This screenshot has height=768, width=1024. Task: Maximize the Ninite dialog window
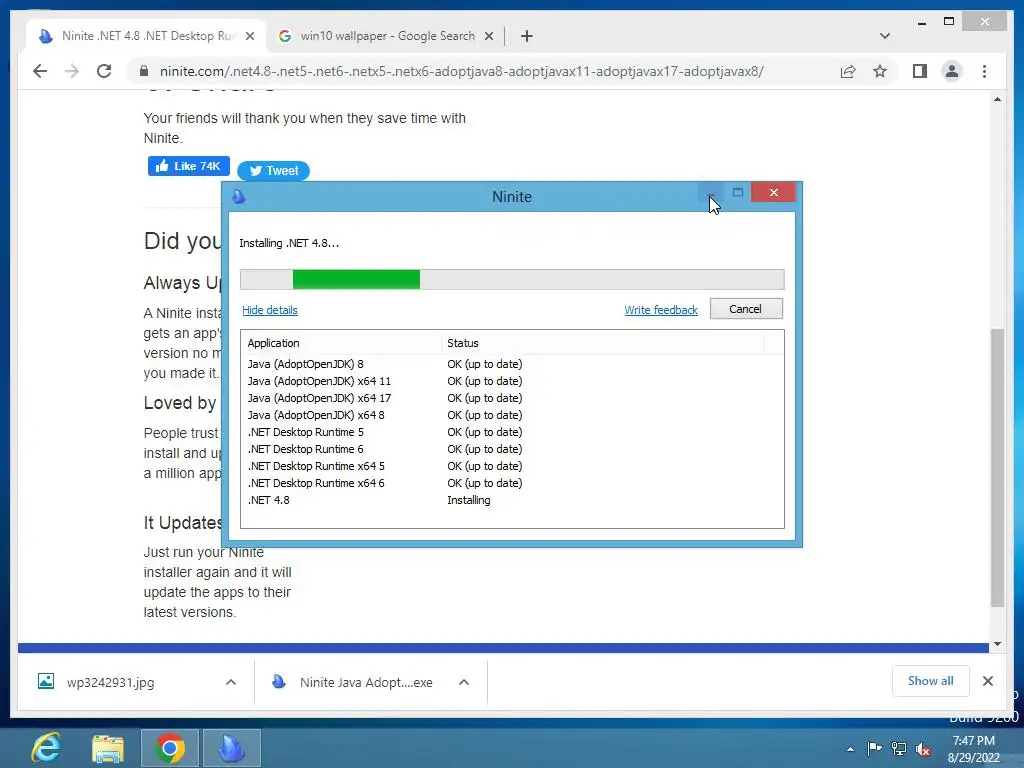click(x=738, y=192)
